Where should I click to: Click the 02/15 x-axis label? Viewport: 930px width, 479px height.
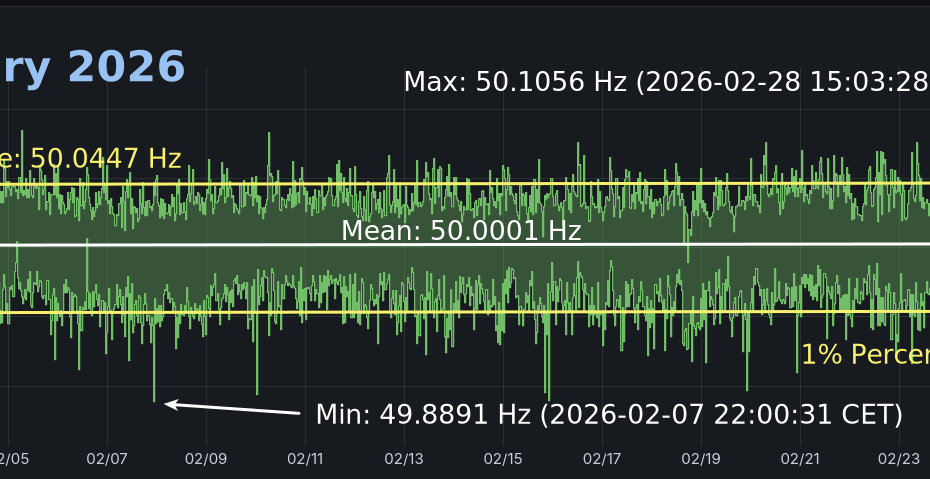click(503, 459)
